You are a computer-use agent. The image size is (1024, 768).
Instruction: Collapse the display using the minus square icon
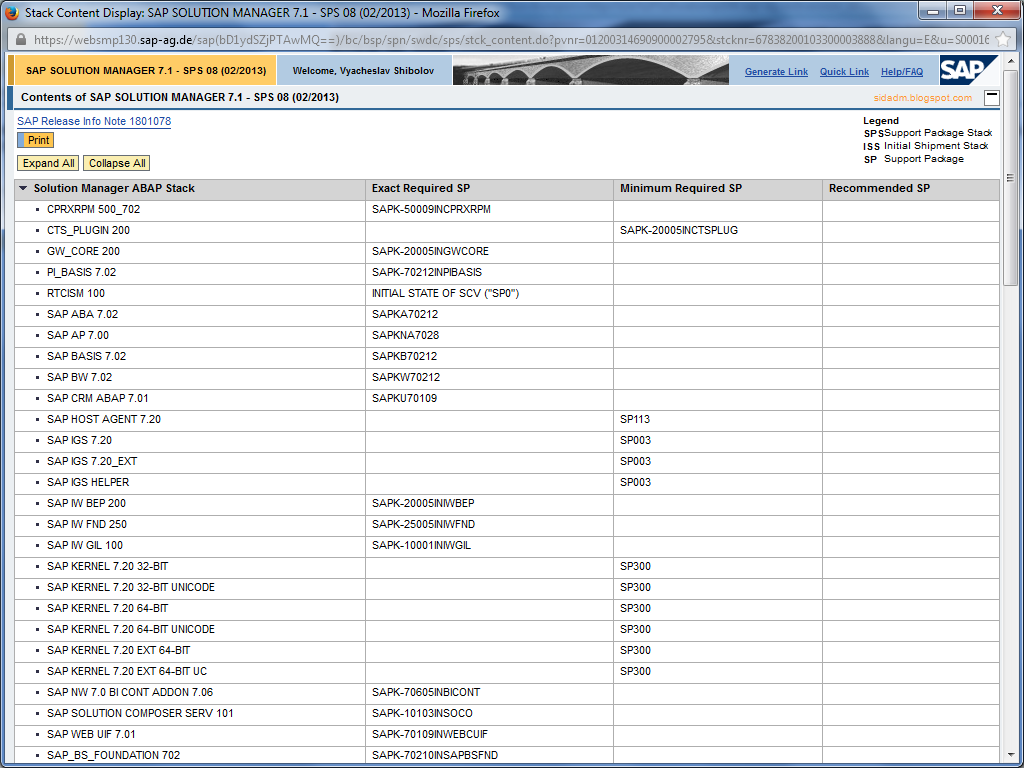pyautogui.click(x=991, y=97)
